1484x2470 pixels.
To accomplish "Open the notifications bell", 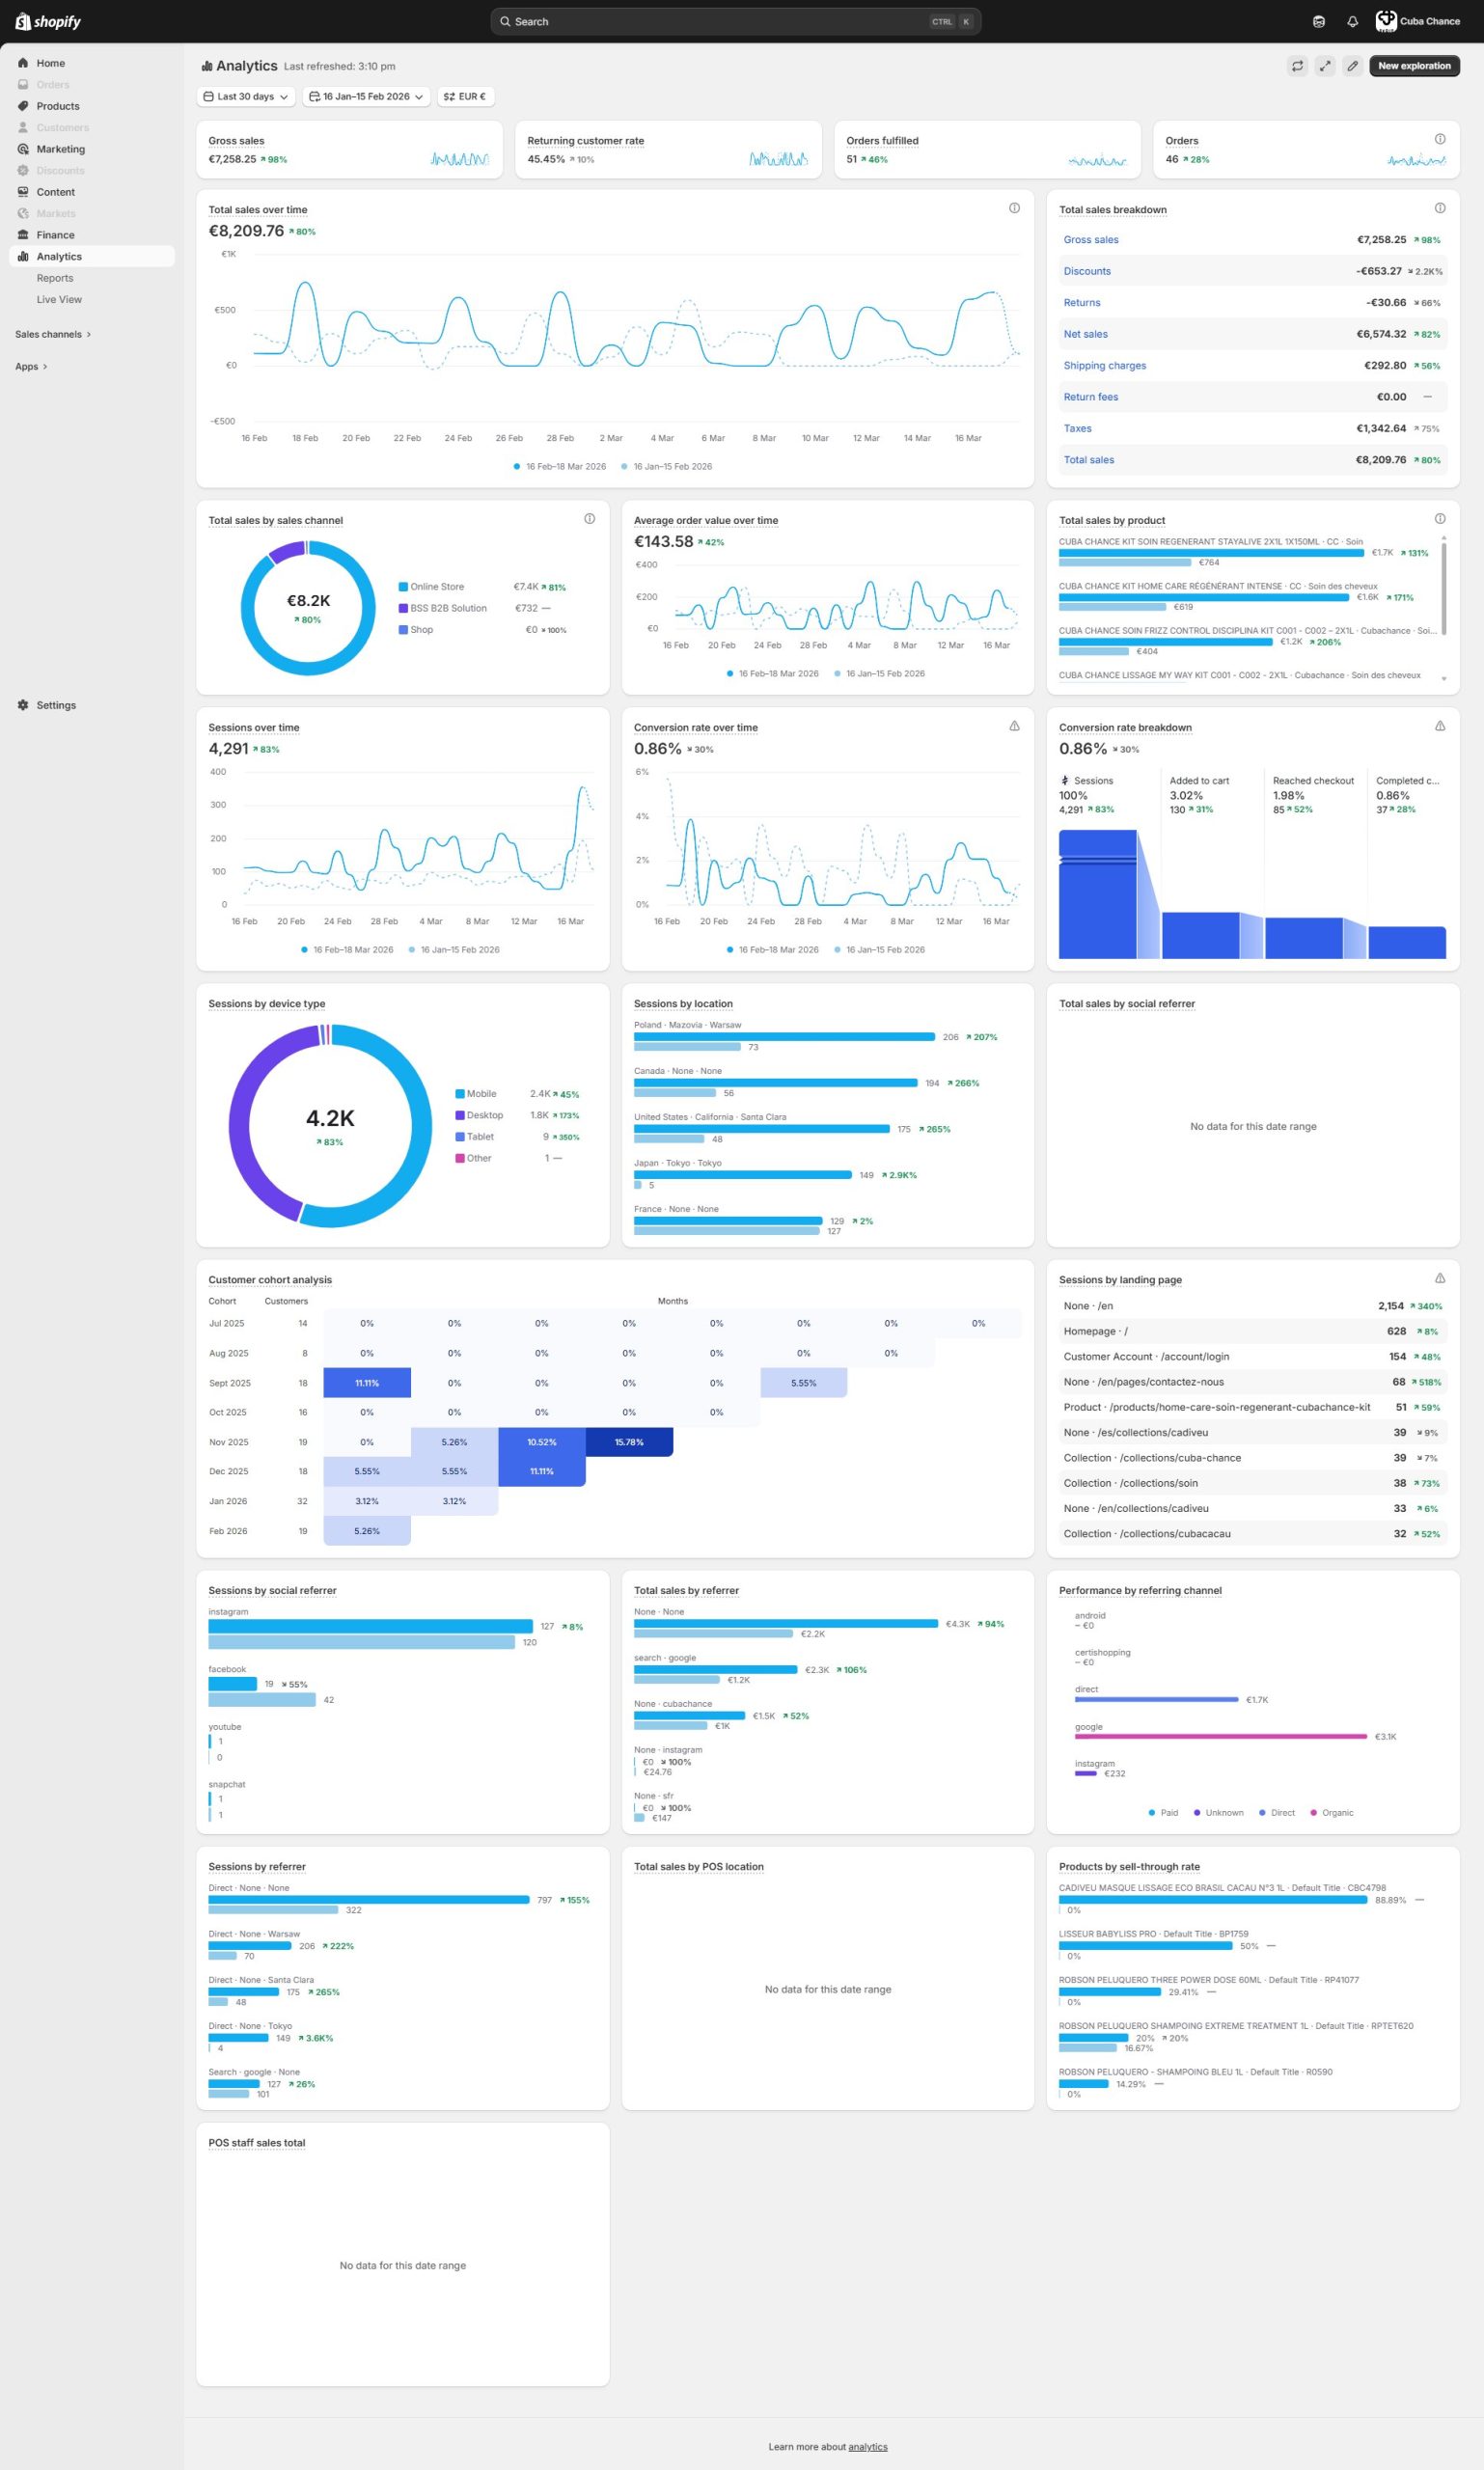I will [x=1352, y=22].
